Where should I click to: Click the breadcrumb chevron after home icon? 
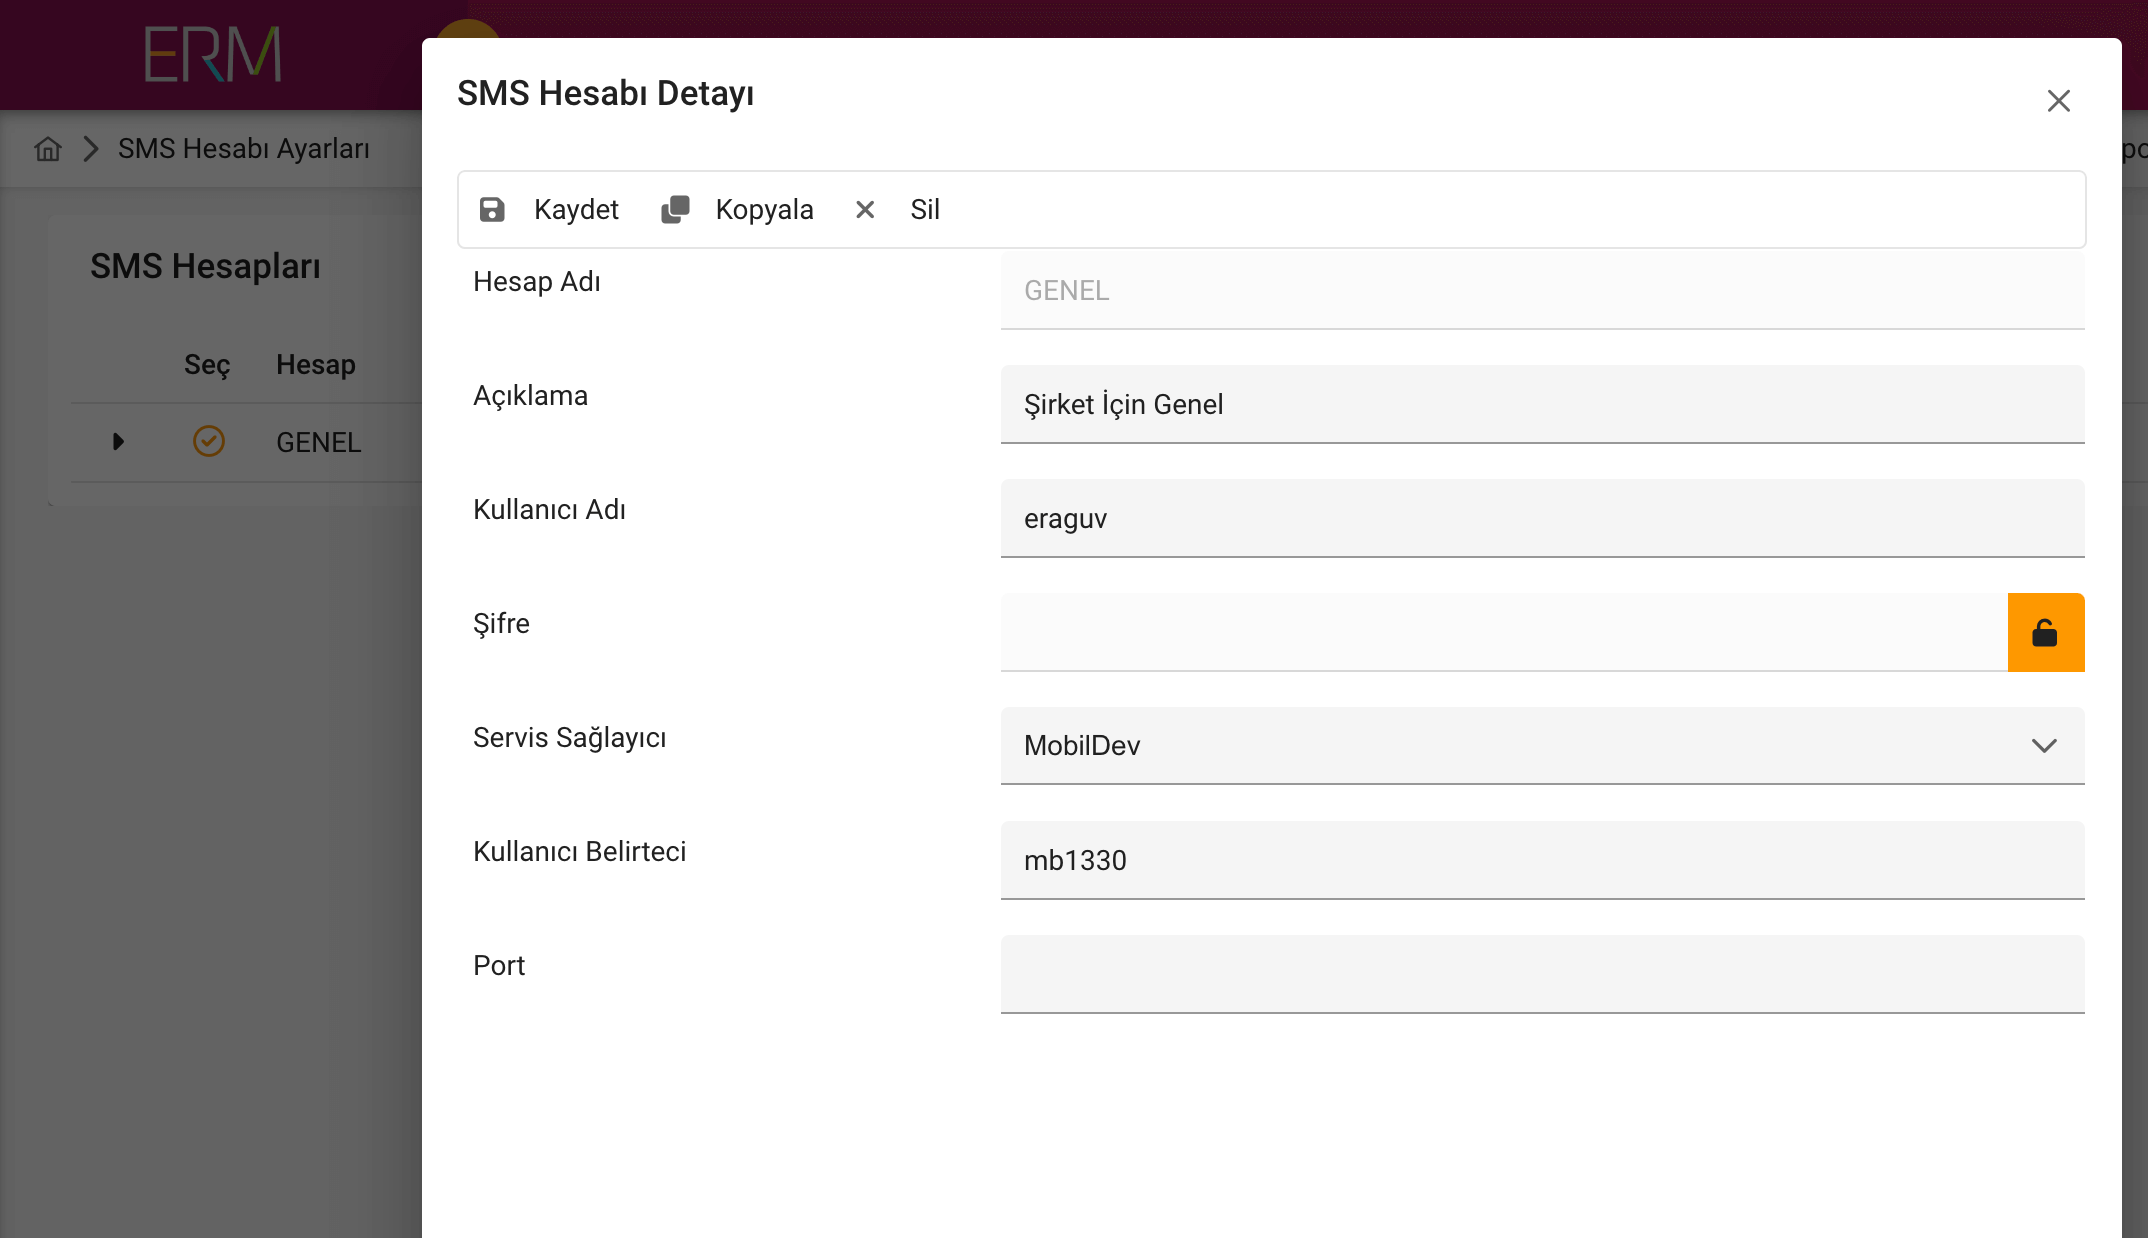(x=91, y=148)
